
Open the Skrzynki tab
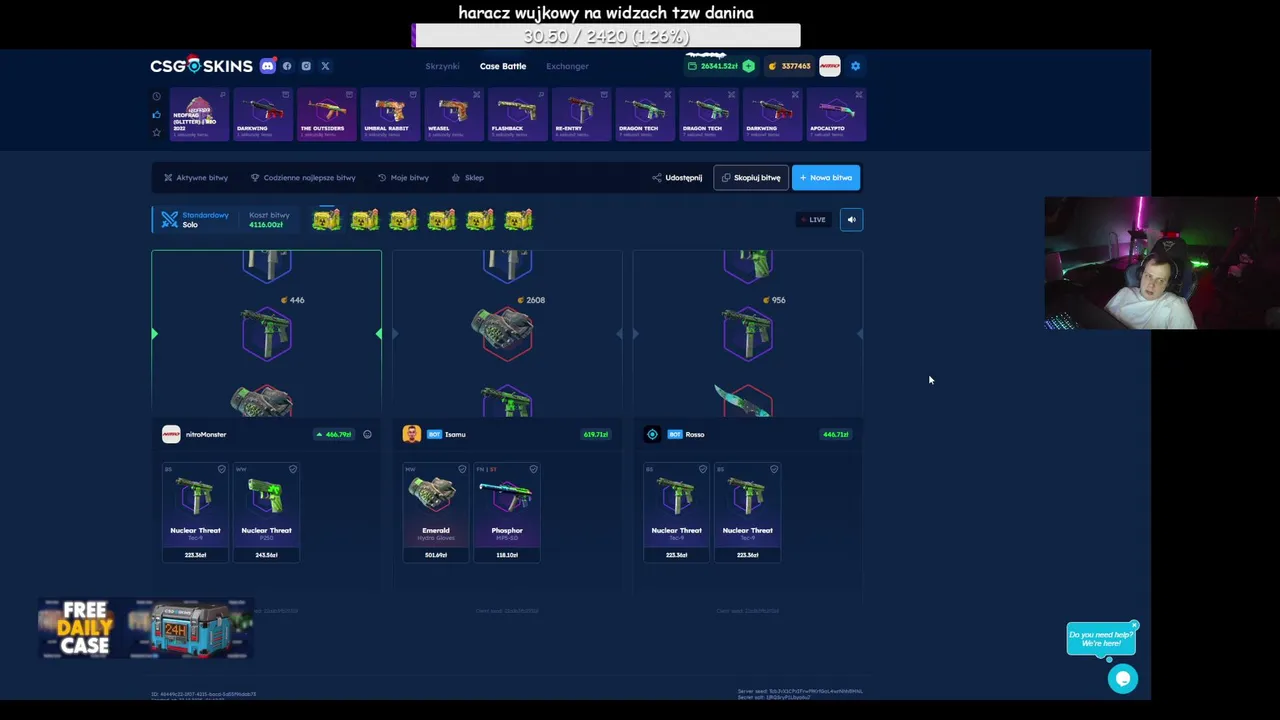click(442, 66)
